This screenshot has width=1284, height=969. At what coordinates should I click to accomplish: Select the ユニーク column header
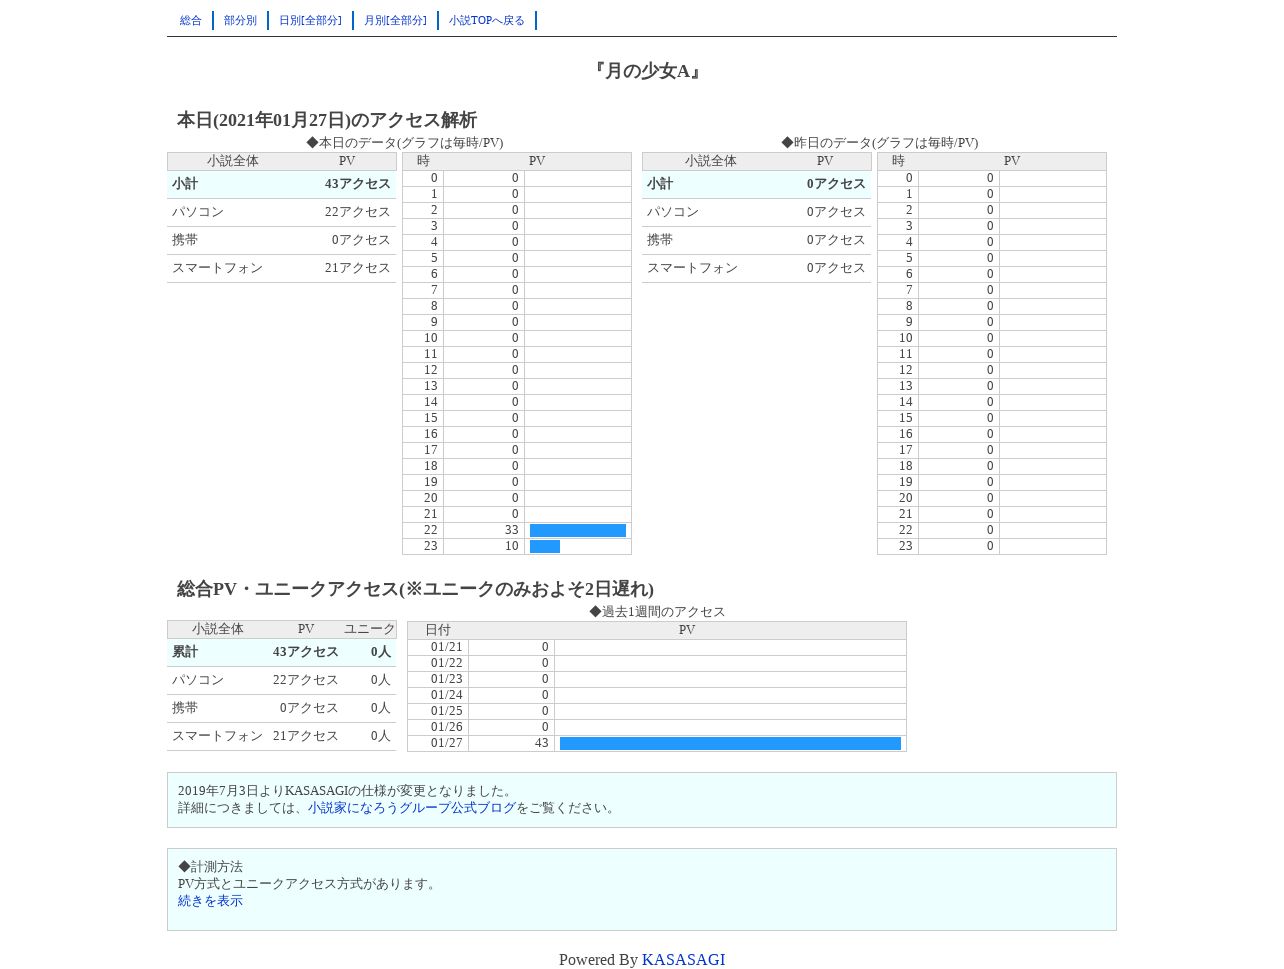370,629
